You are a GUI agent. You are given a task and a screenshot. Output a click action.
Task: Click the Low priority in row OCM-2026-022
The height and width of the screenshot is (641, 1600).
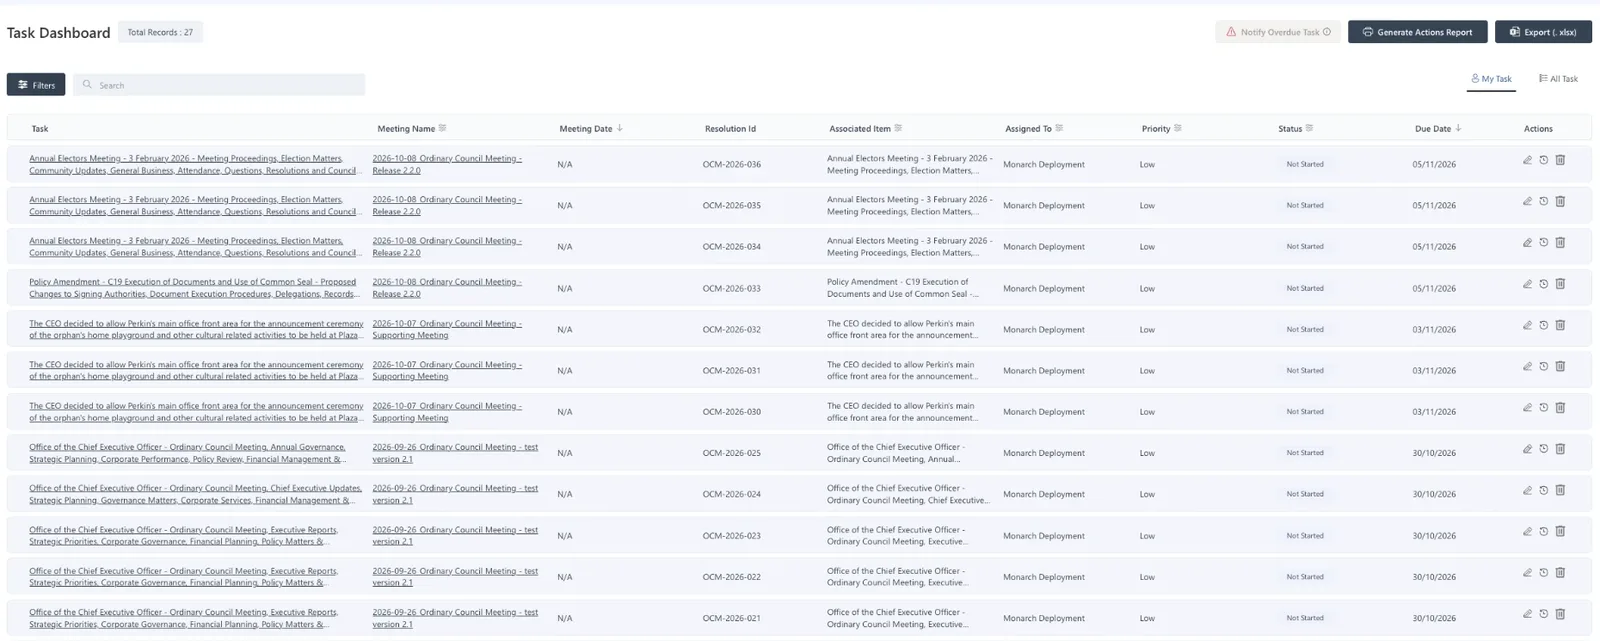point(1147,577)
